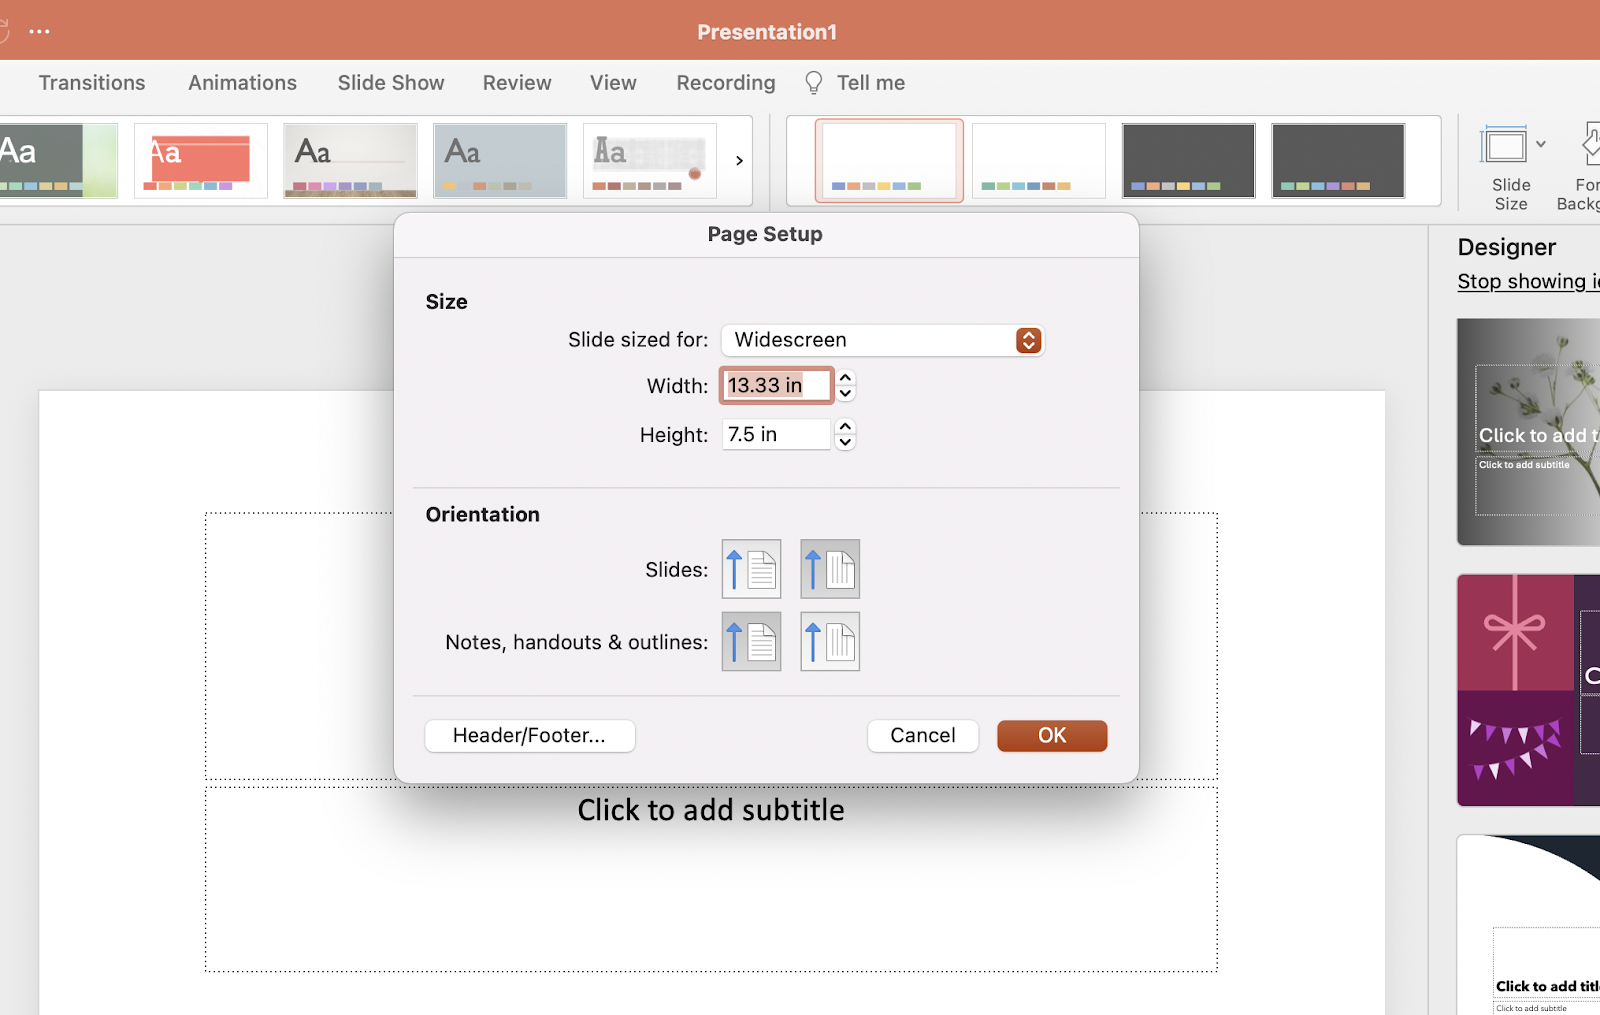This screenshot has width=1600, height=1015.
Task: Click the Tell me lightbulb icon
Action: click(x=813, y=82)
